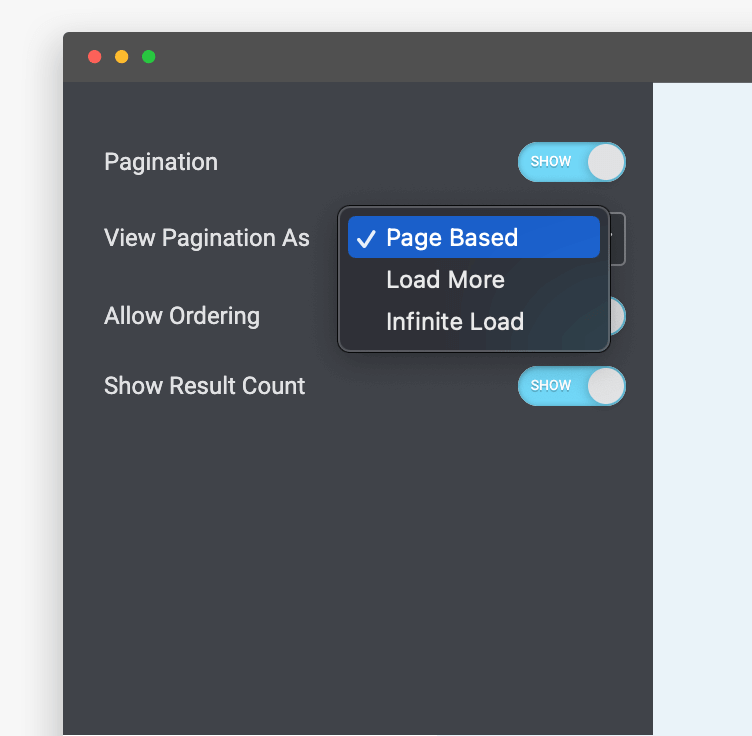Click the SHOW text on Pagination toggle
Viewport: 752px width, 736px height.
[x=551, y=162]
